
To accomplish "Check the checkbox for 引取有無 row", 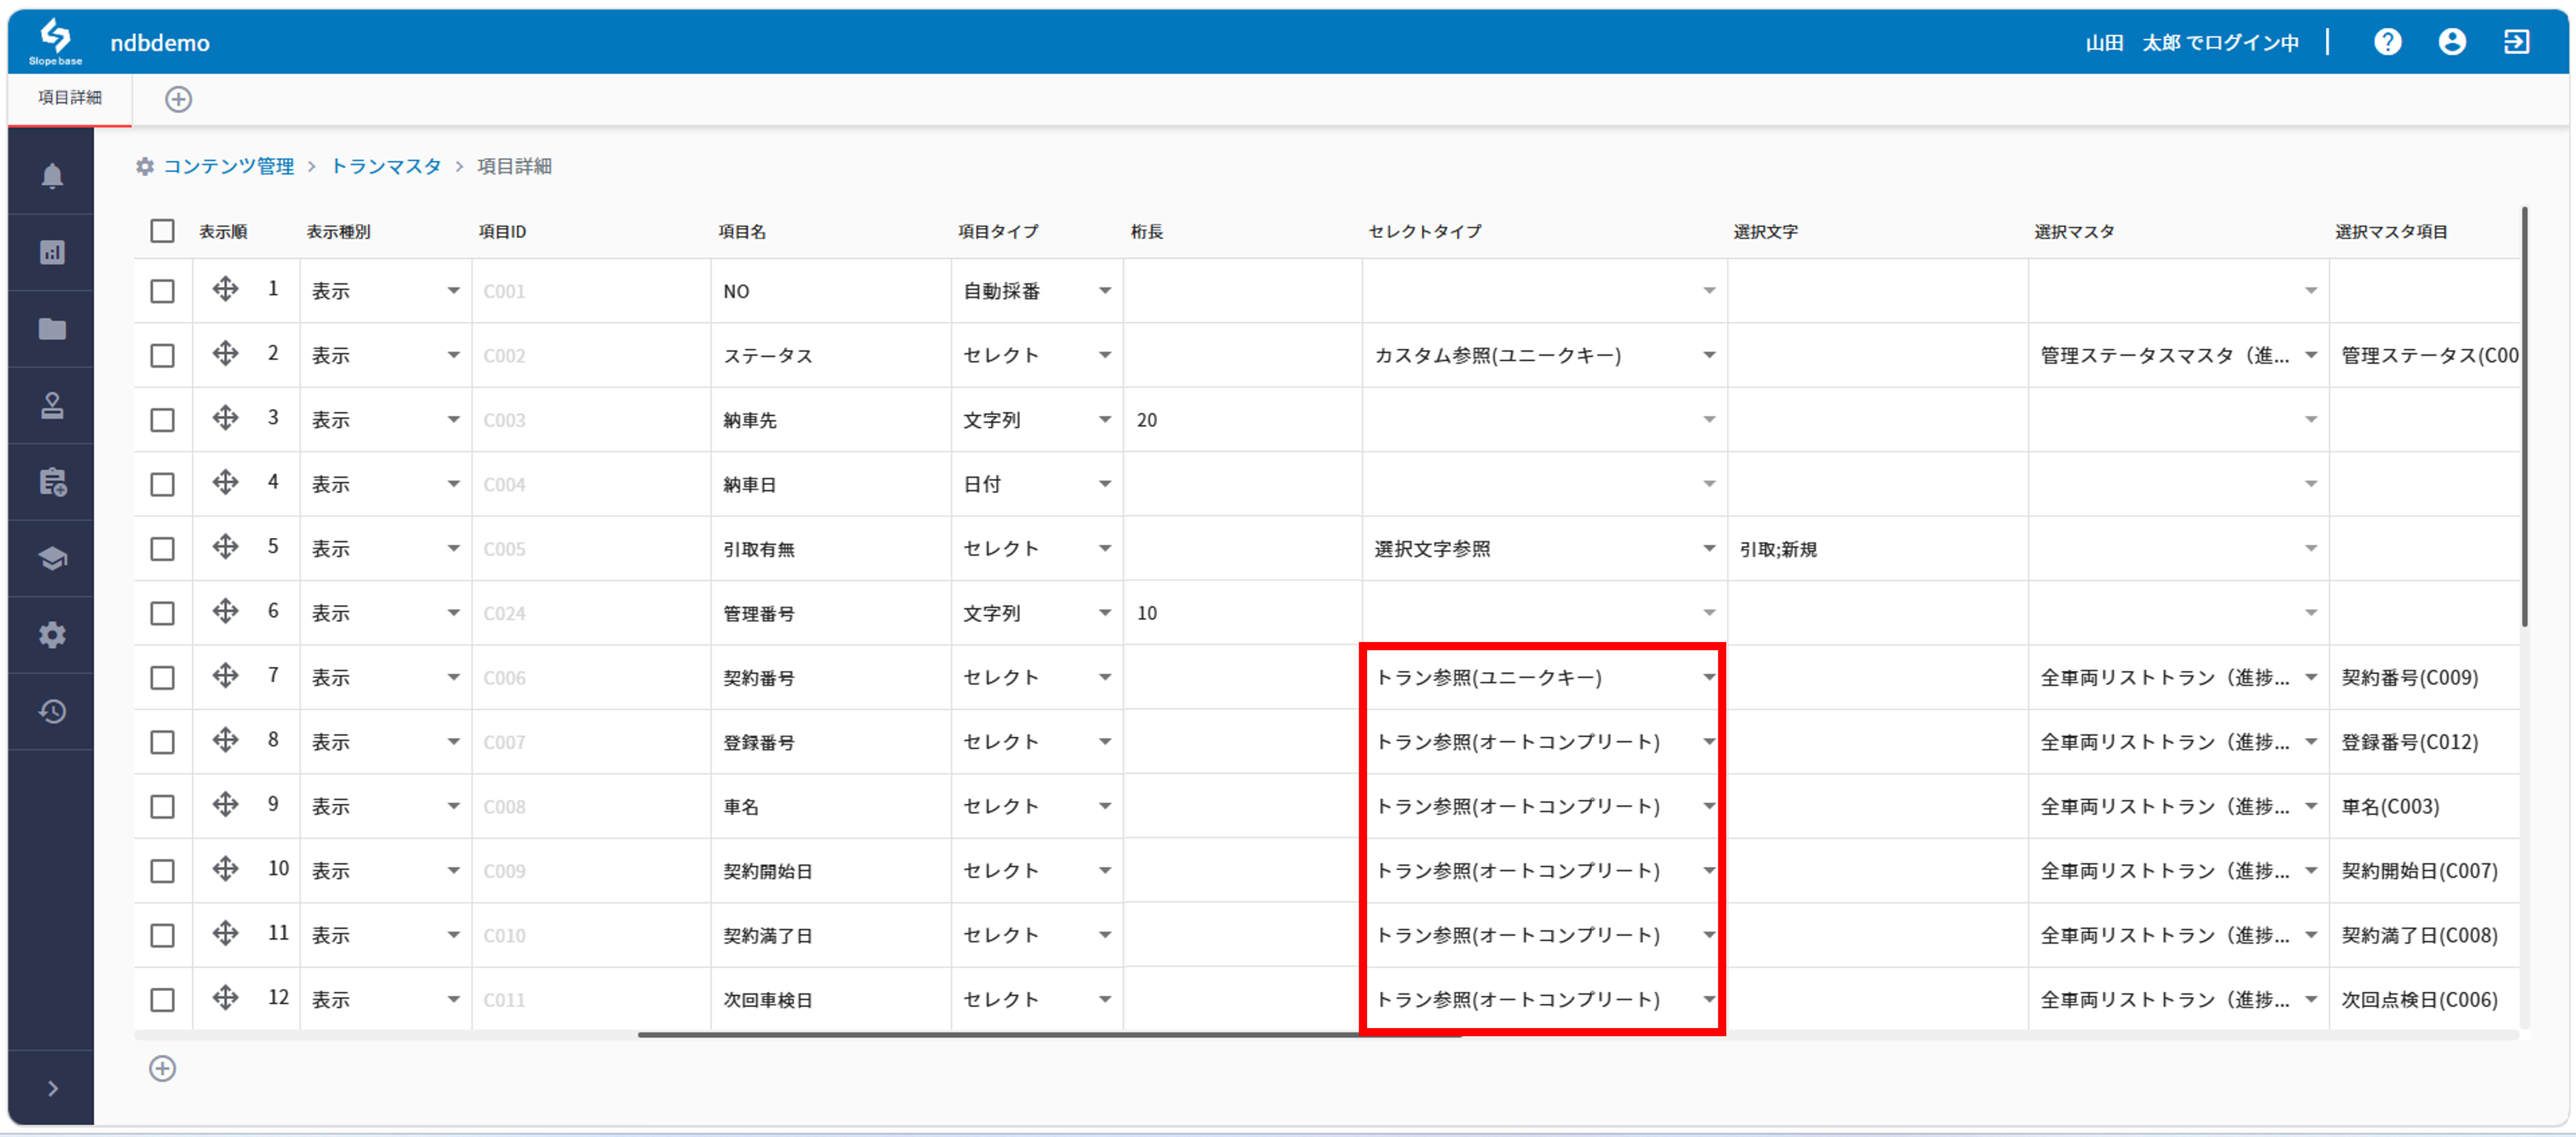I will click(x=162, y=549).
